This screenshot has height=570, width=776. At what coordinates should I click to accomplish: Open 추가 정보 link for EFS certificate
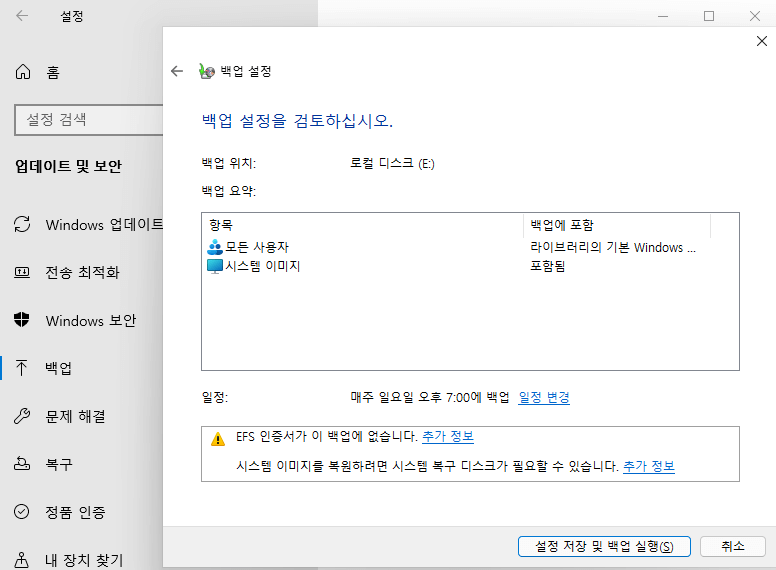coord(448,436)
